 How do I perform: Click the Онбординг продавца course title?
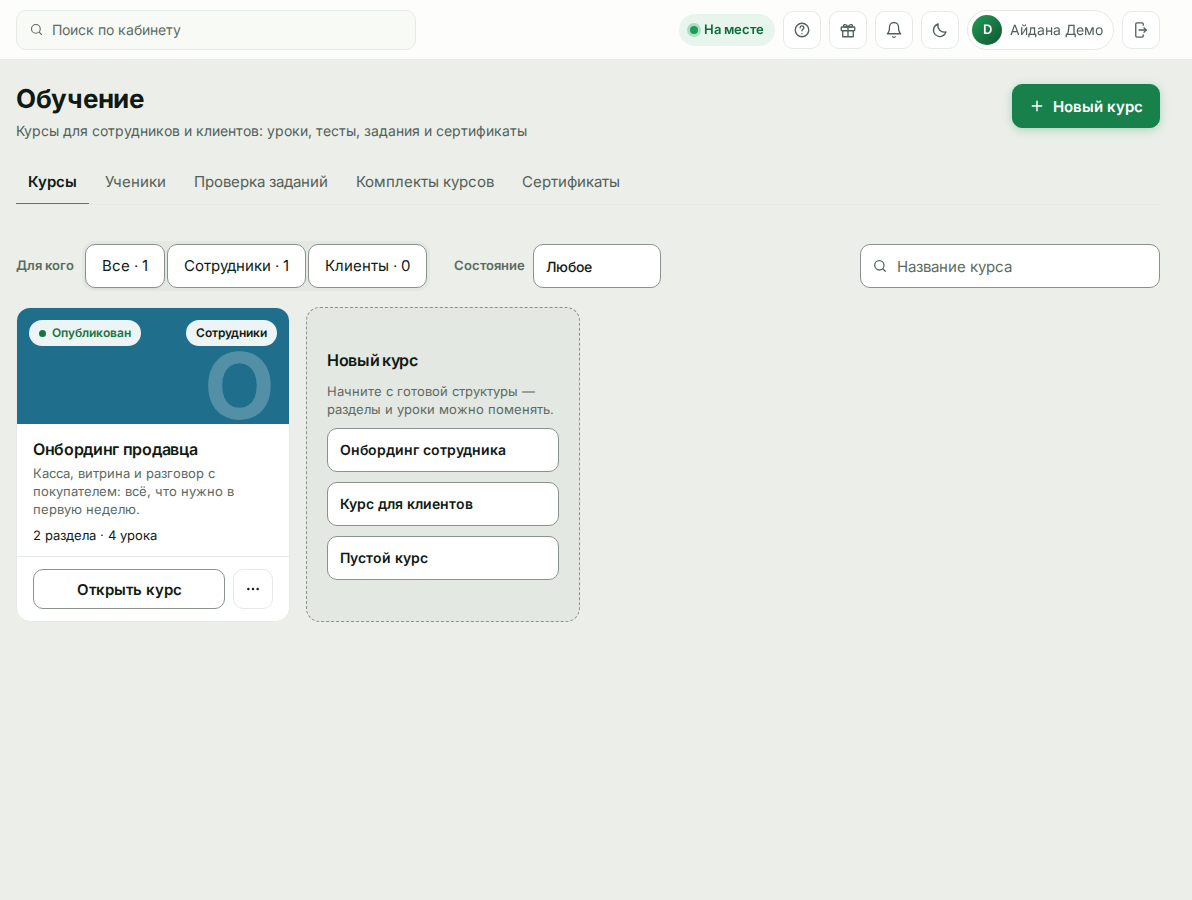(116, 450)
